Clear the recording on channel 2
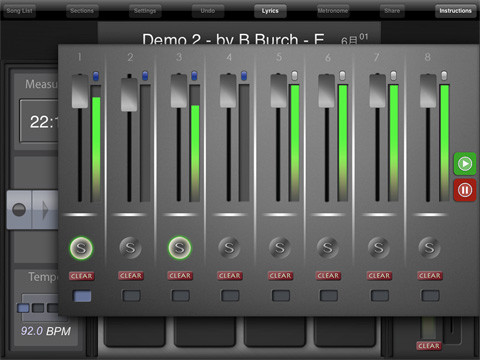Image resolution: width=480 pixels, height=360 pixels. (131, 276)
